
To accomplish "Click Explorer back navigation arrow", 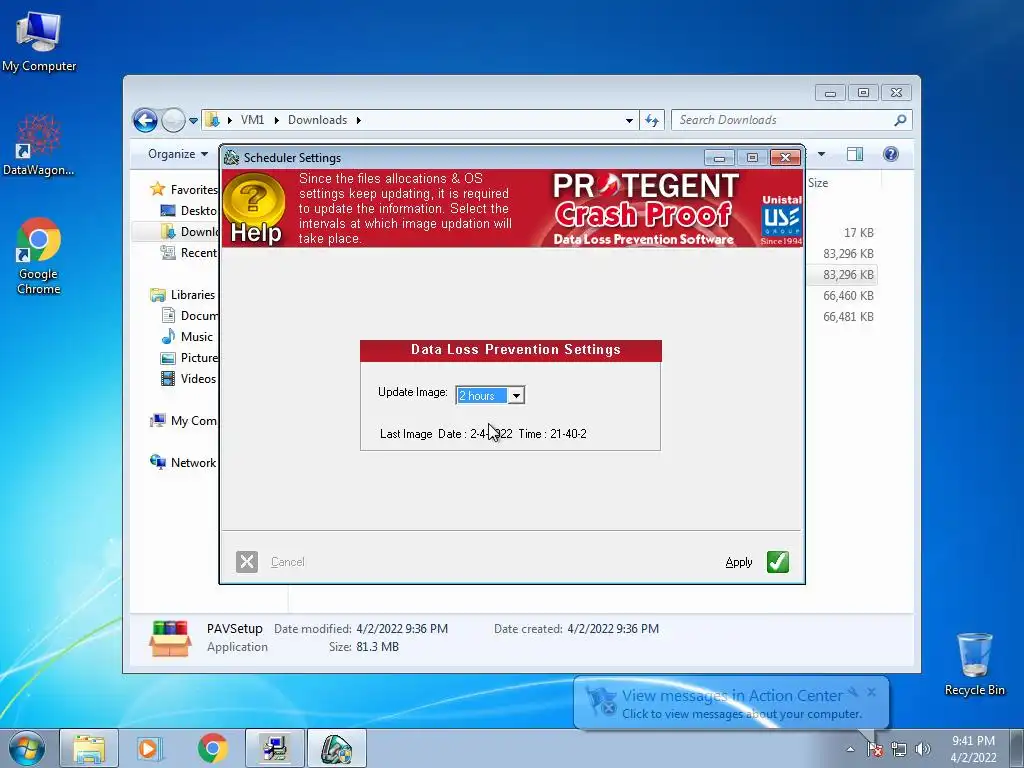I will [x=145, y=120].
